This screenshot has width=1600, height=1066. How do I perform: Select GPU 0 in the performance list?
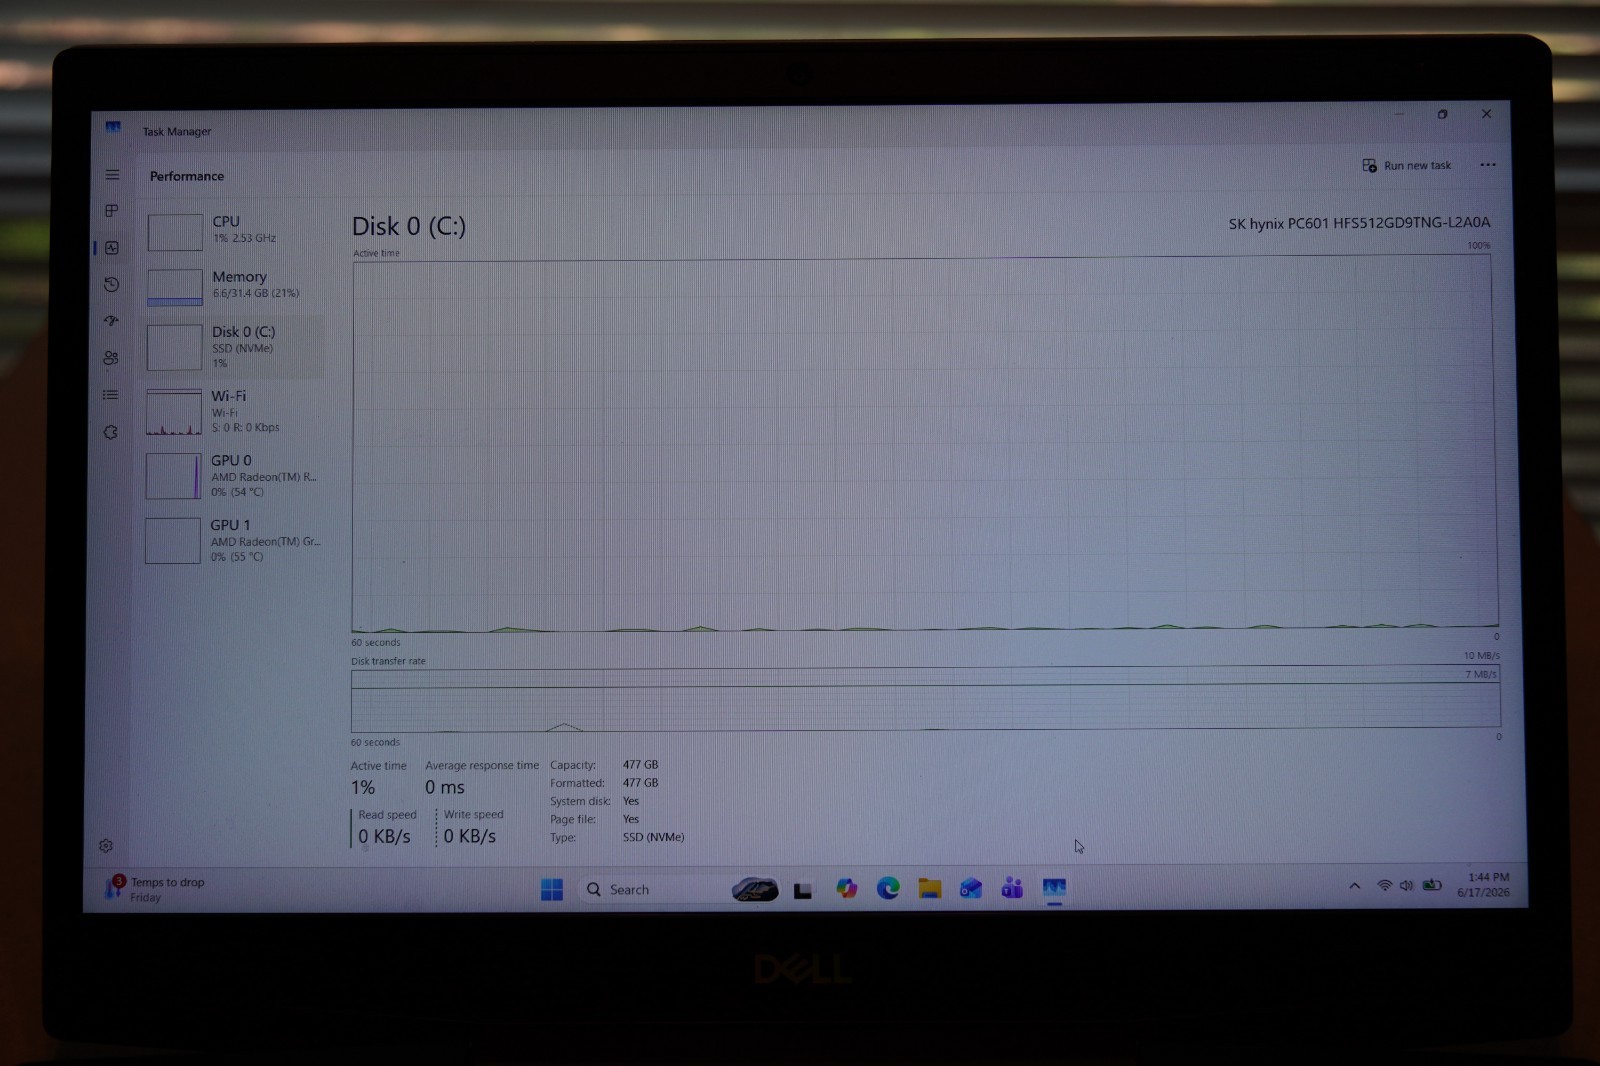pos(234,476)
